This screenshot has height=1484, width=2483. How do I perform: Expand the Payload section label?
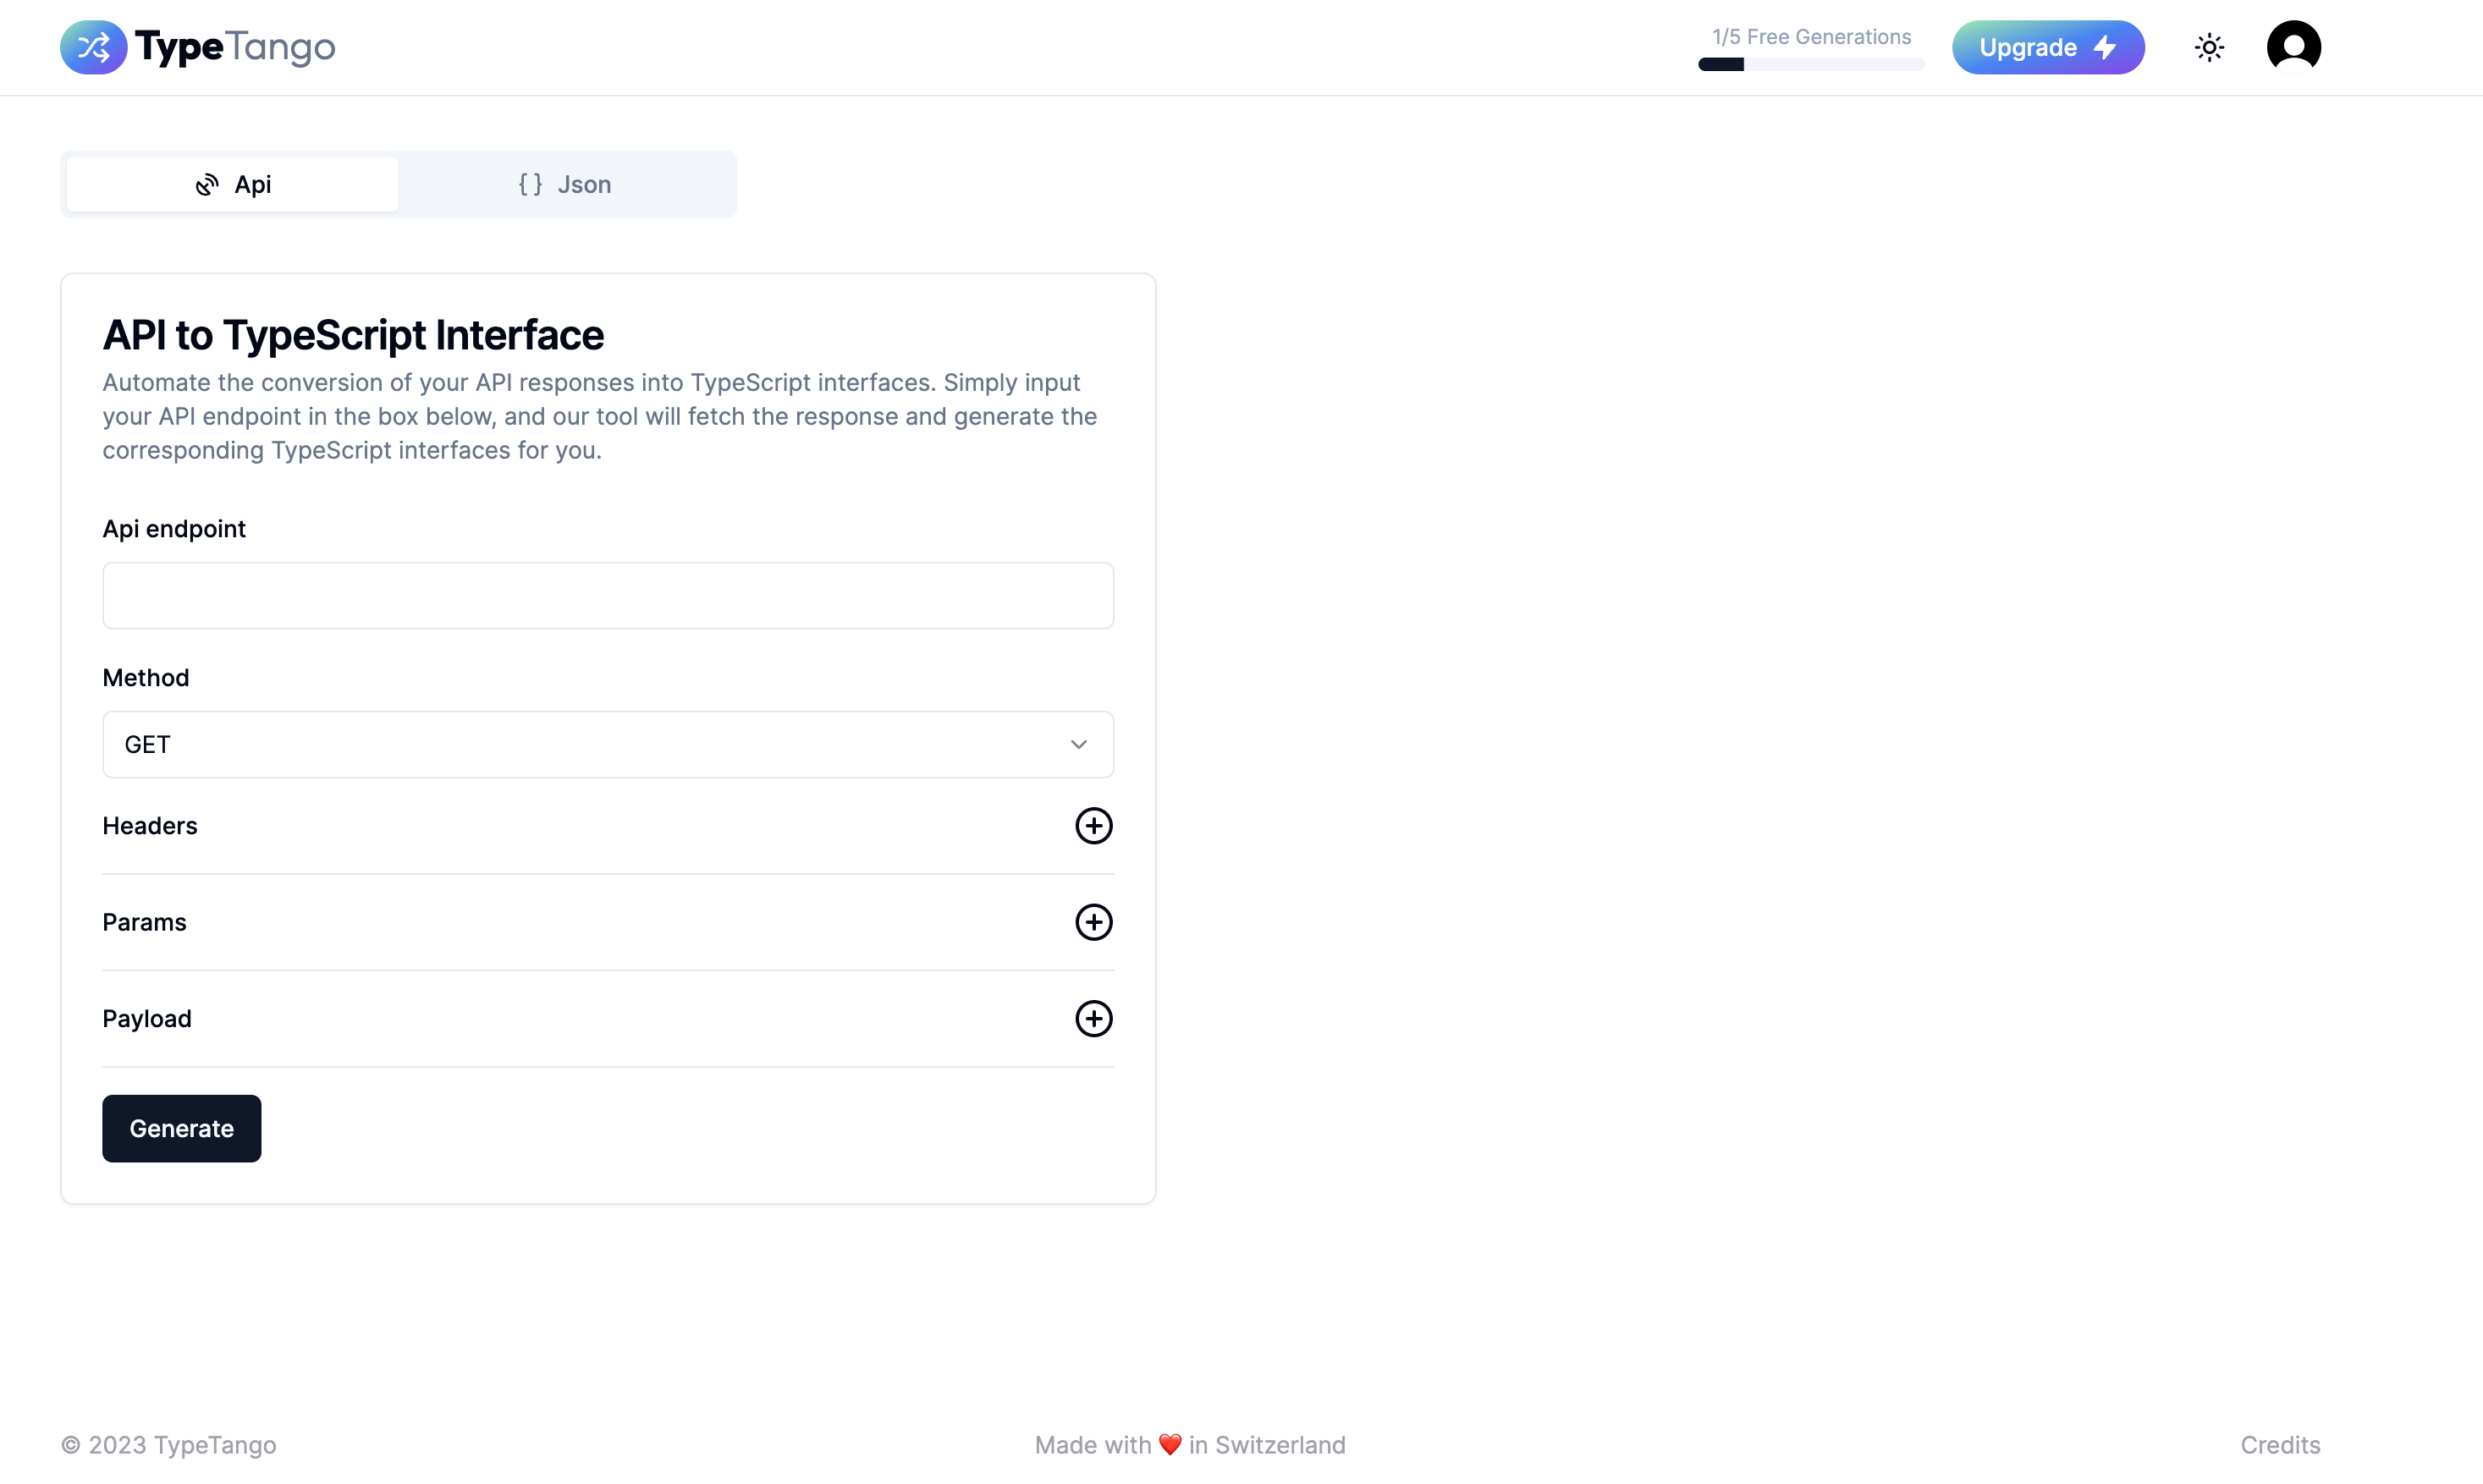pos(147,1019)
